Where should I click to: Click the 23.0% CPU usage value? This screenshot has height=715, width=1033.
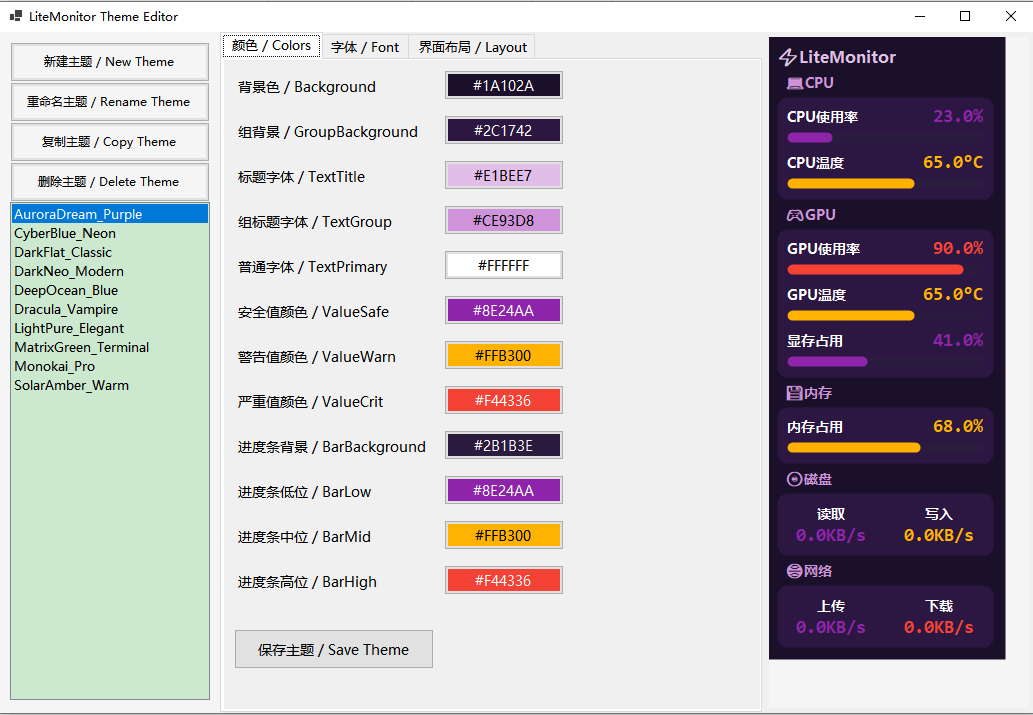pos(958,117)
